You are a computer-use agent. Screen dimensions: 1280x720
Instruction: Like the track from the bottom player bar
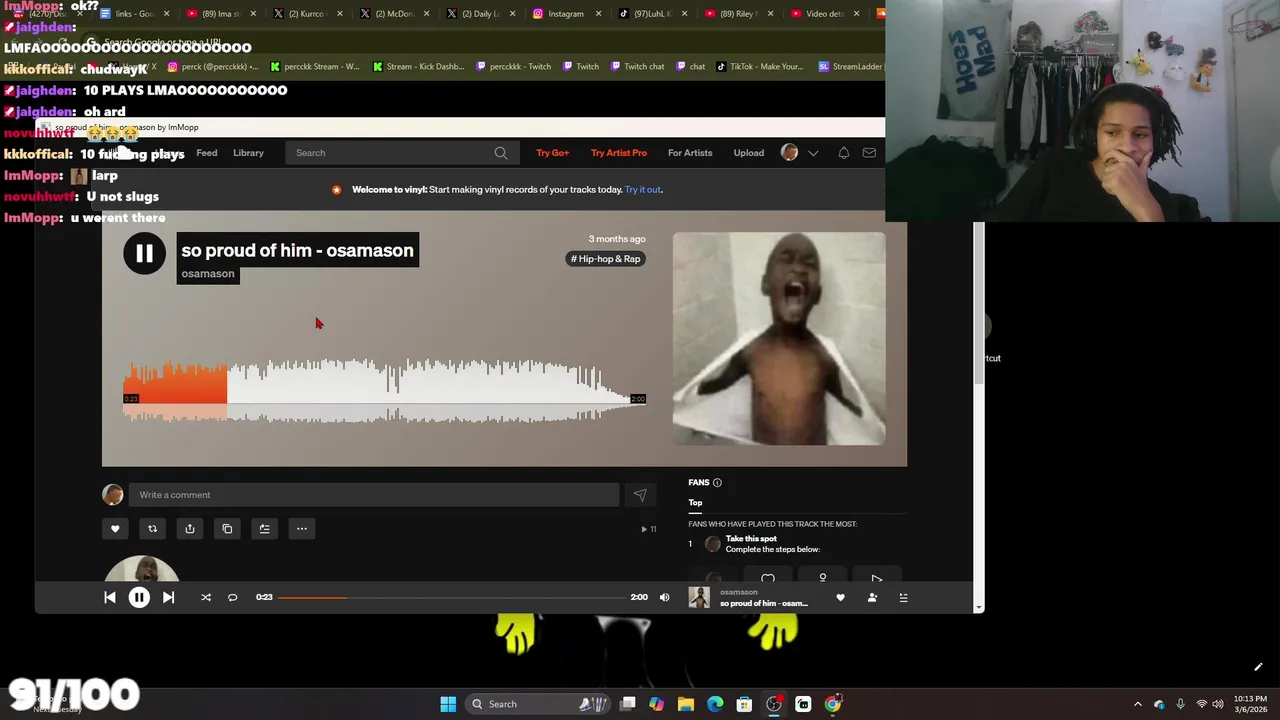coord(840,597)
